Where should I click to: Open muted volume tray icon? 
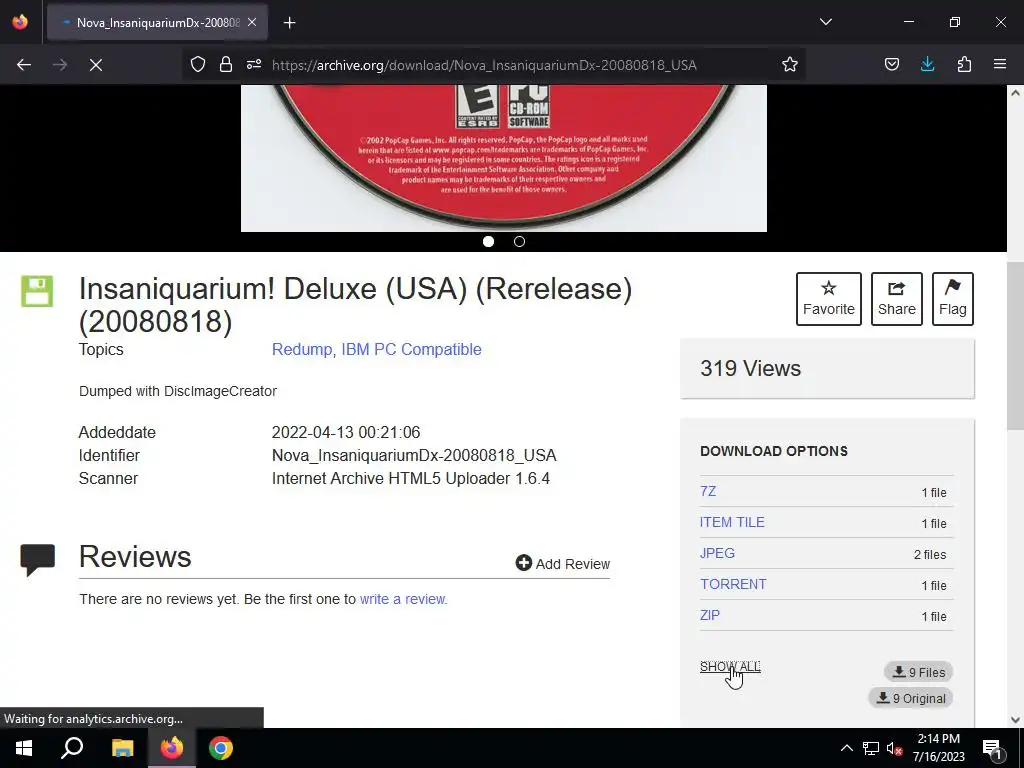(895, 748)
